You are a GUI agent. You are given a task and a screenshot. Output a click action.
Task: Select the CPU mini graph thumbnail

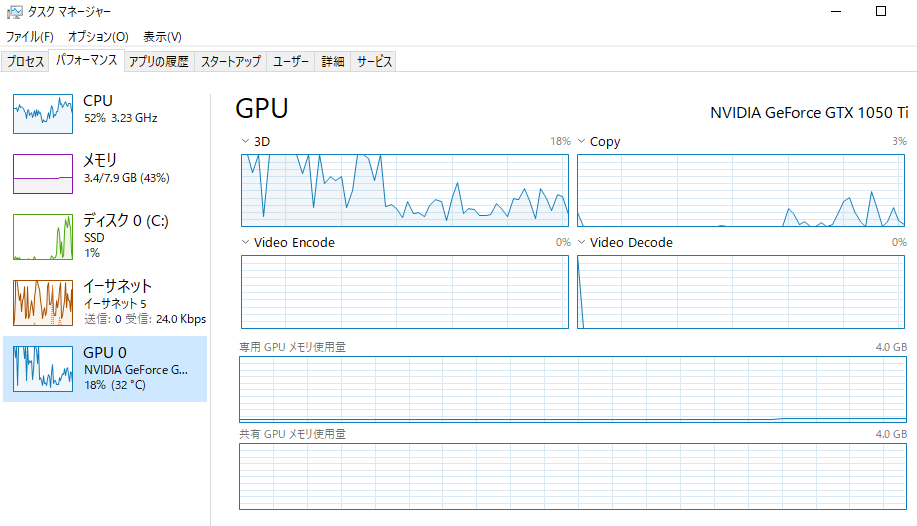[43, 113]
